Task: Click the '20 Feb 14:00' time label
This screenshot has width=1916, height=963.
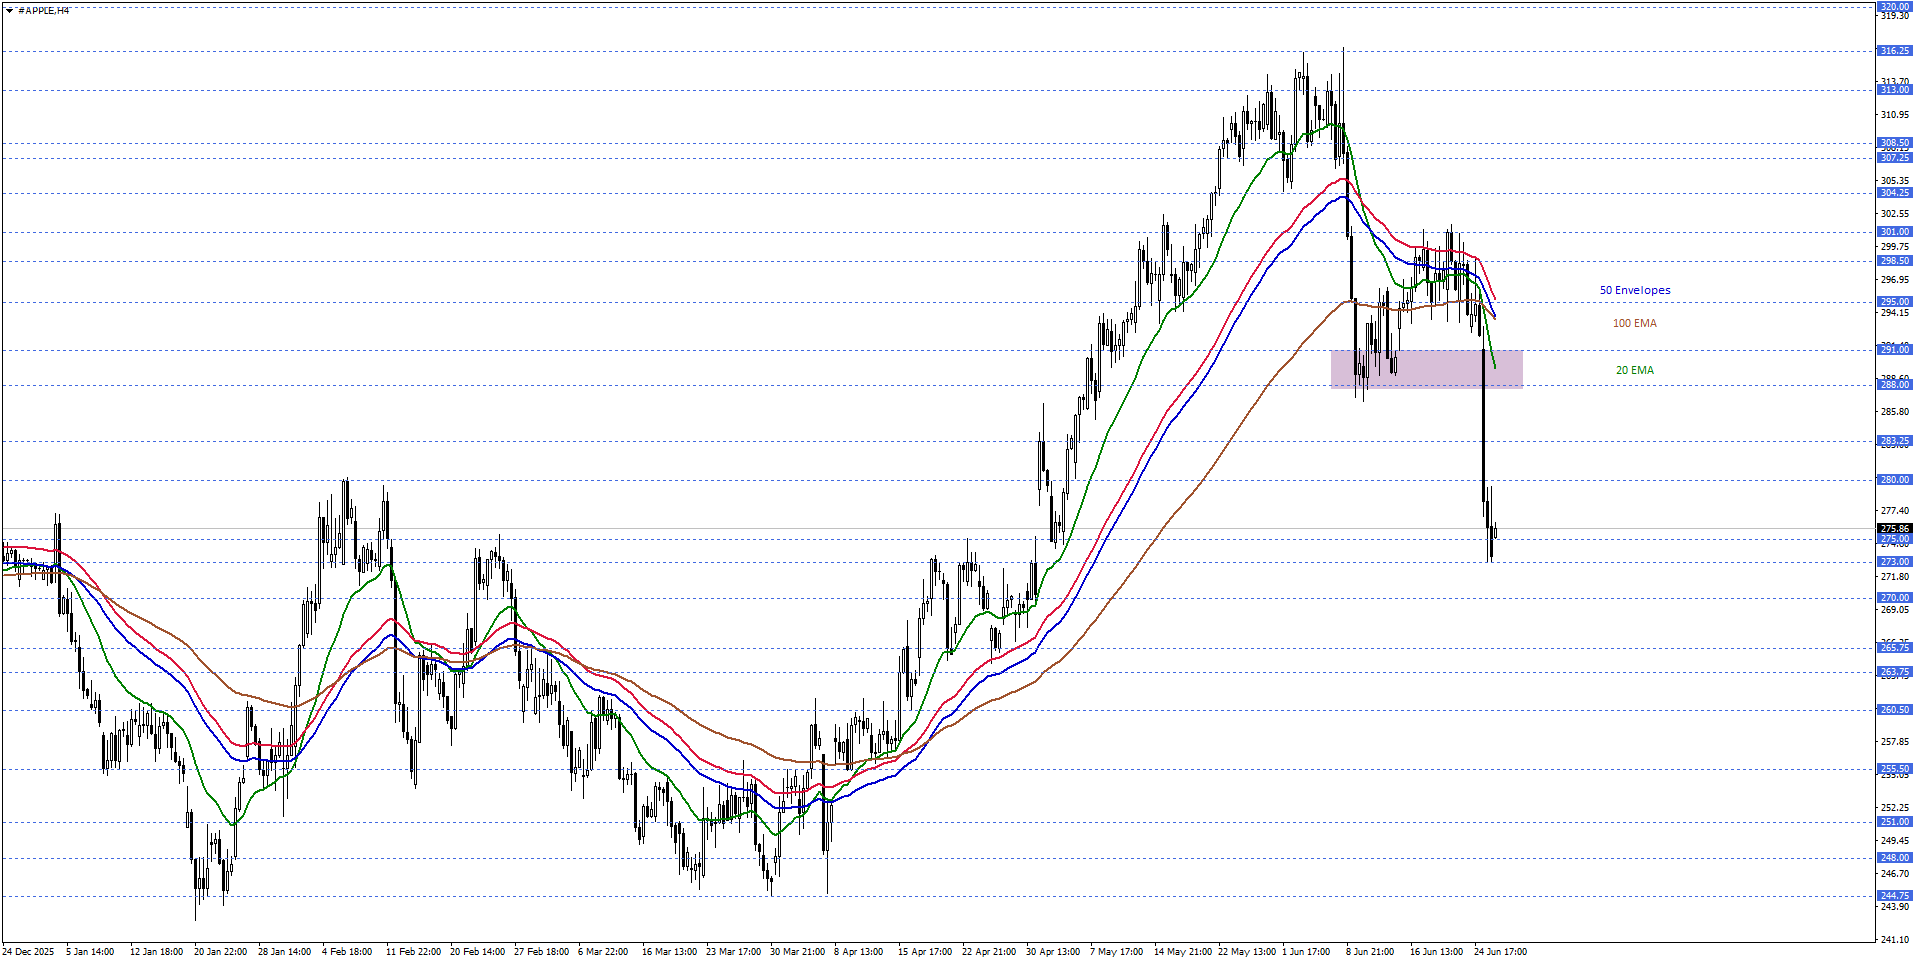Action: pos(477,952)
